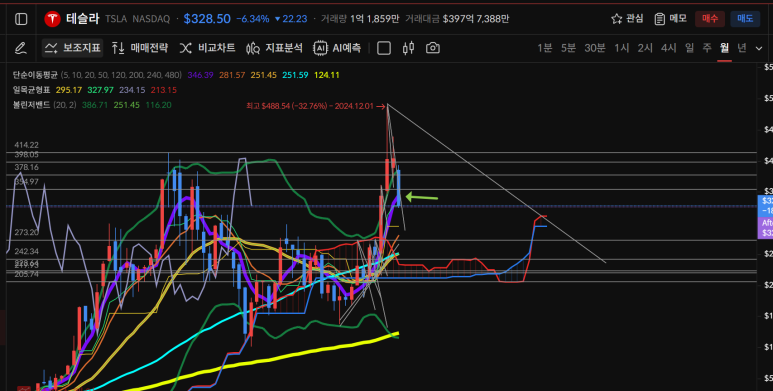Click 일목균형표 indicator label
This screenshot has height=391, width=773.
pos(32,90)
